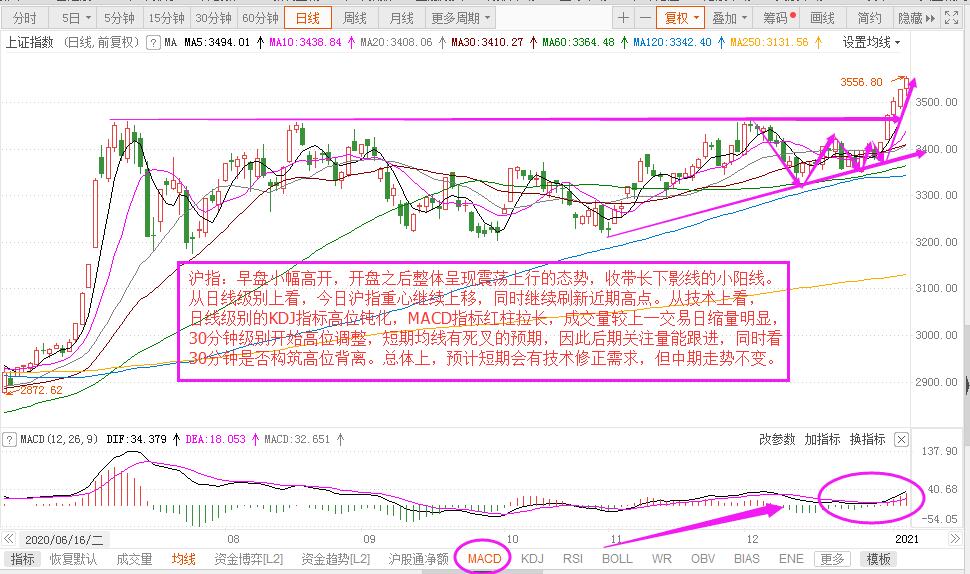Select the BIAS indicator tab
The height and width of the screenshot is (574, 970).
[747, 559]
